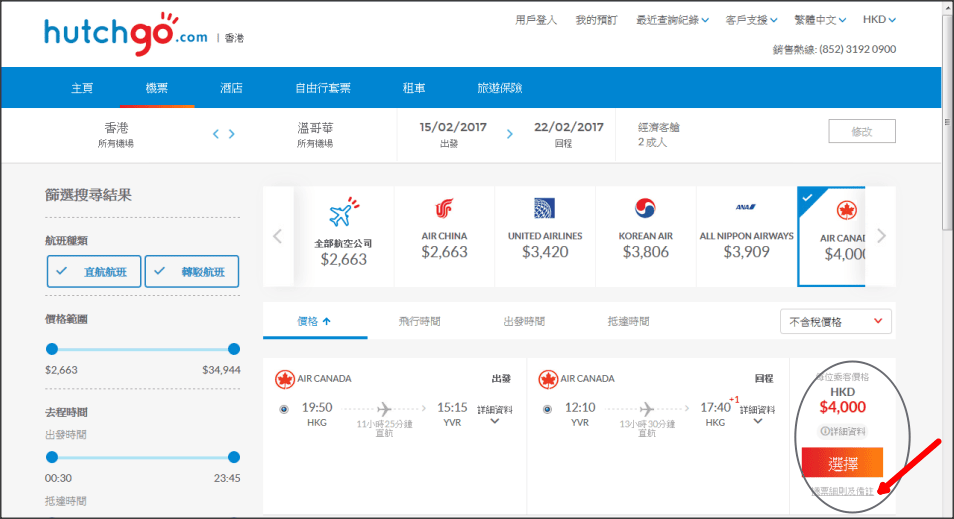Click the hutchgo.com logo
Screen dimensions: 954x519
point(125,32)
